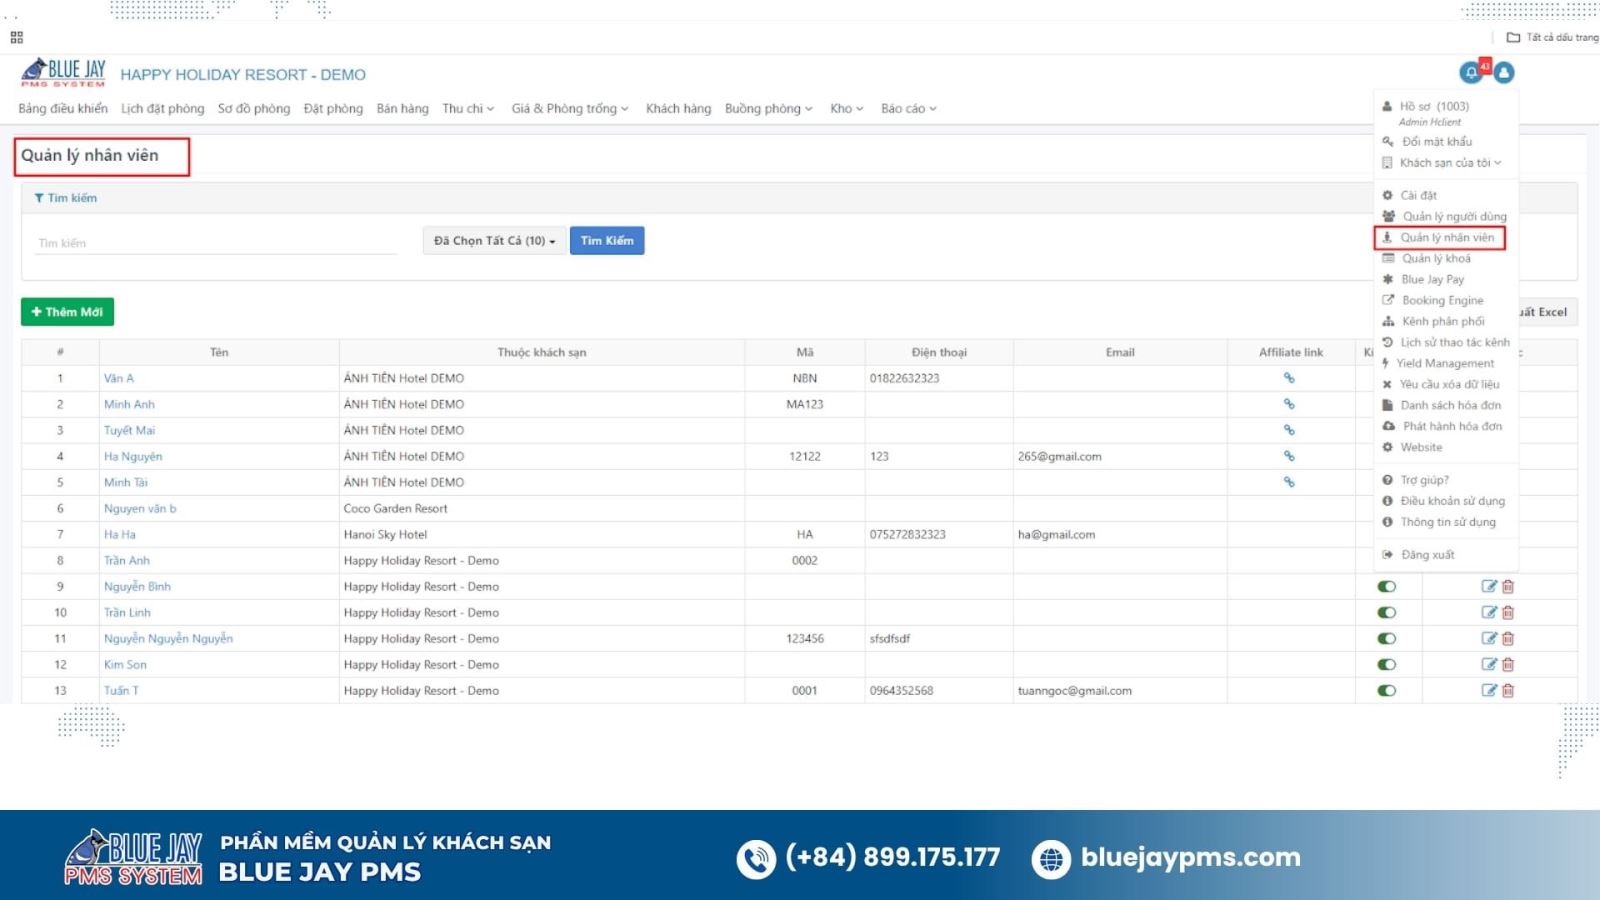Open browser apps grid icon

tap(16, 37)
